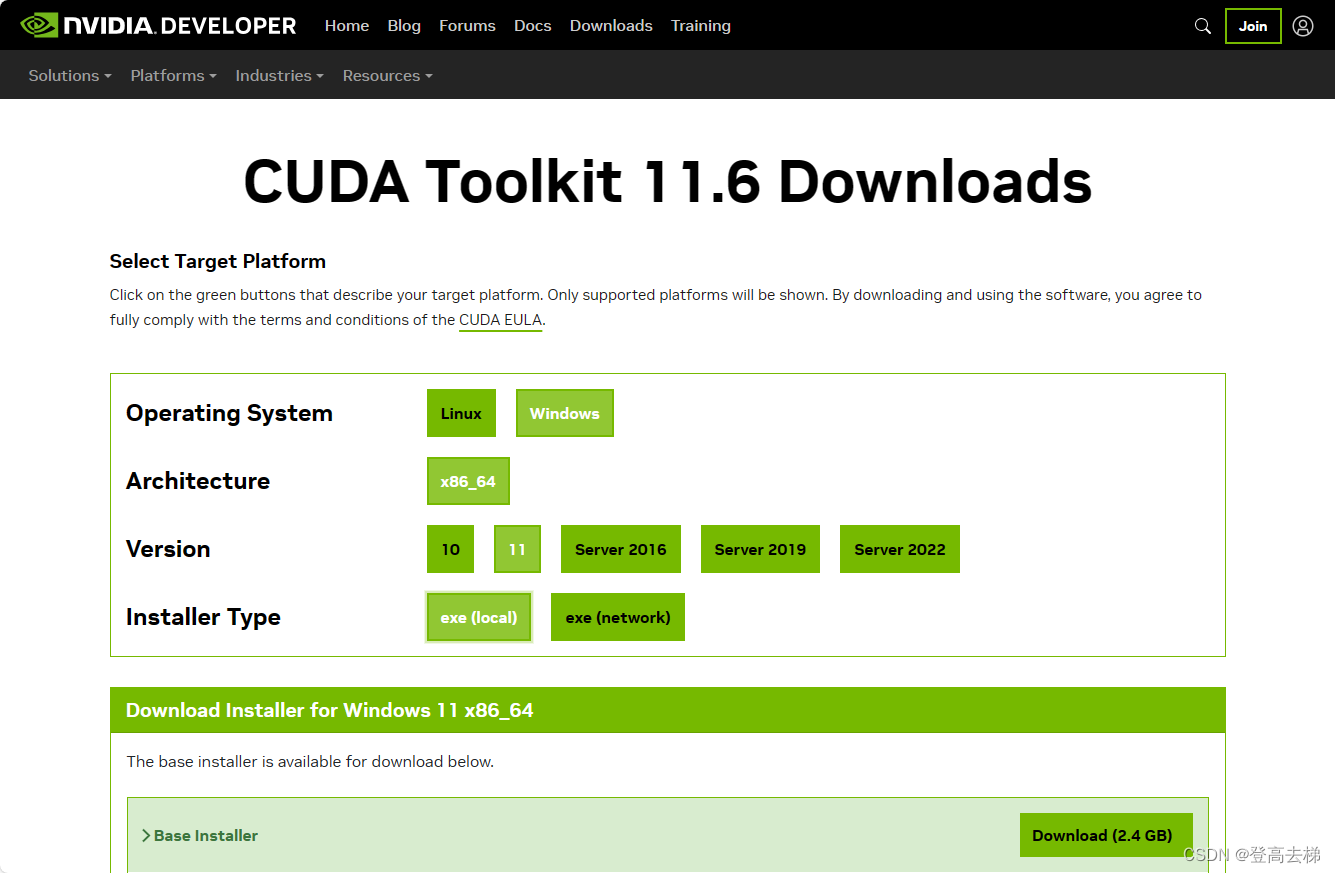Image resolution: width=1335 pixels, height=873 pixels.
Task: Click the Operating System label
Action: point(229,413)
